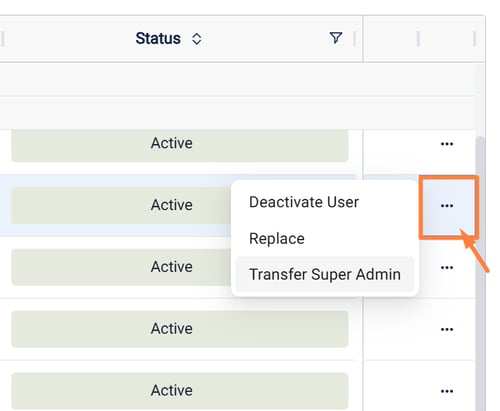500x411 pixels.
Task: Click the Active badge in the first row
Action: 180,145
